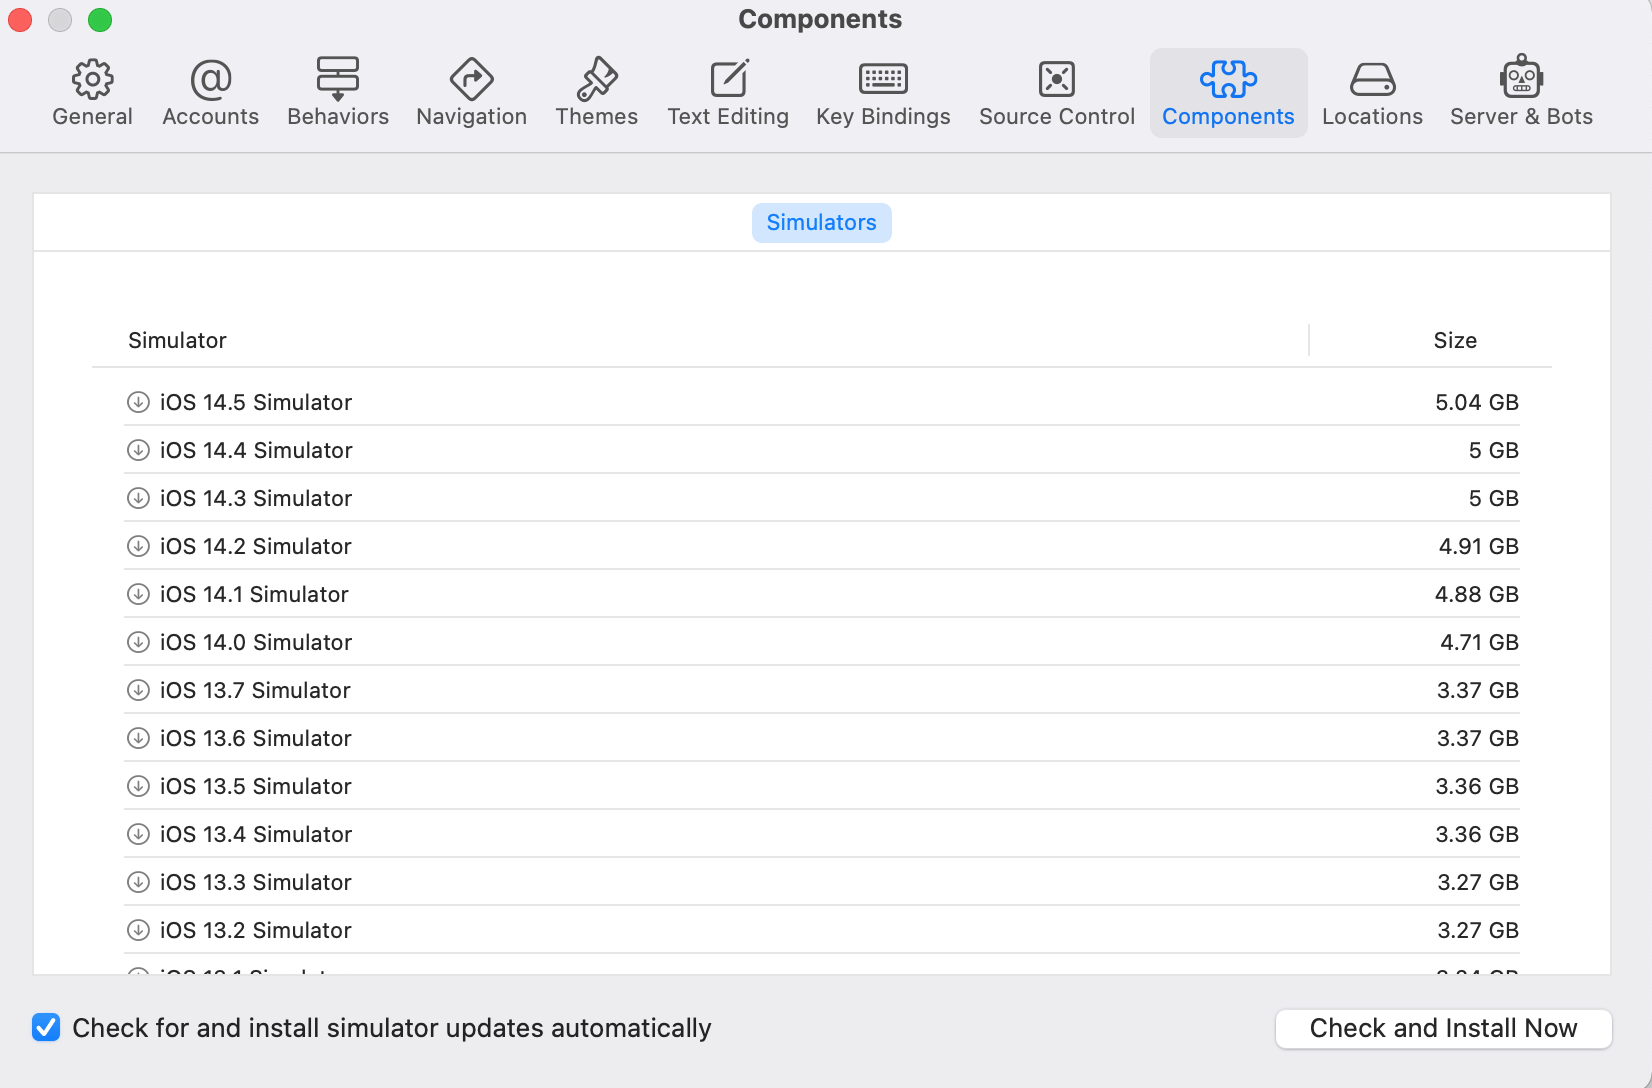Click the iOS 13.4 Simulator size value
1652x1088 pixels.
tap(1477, 834)
